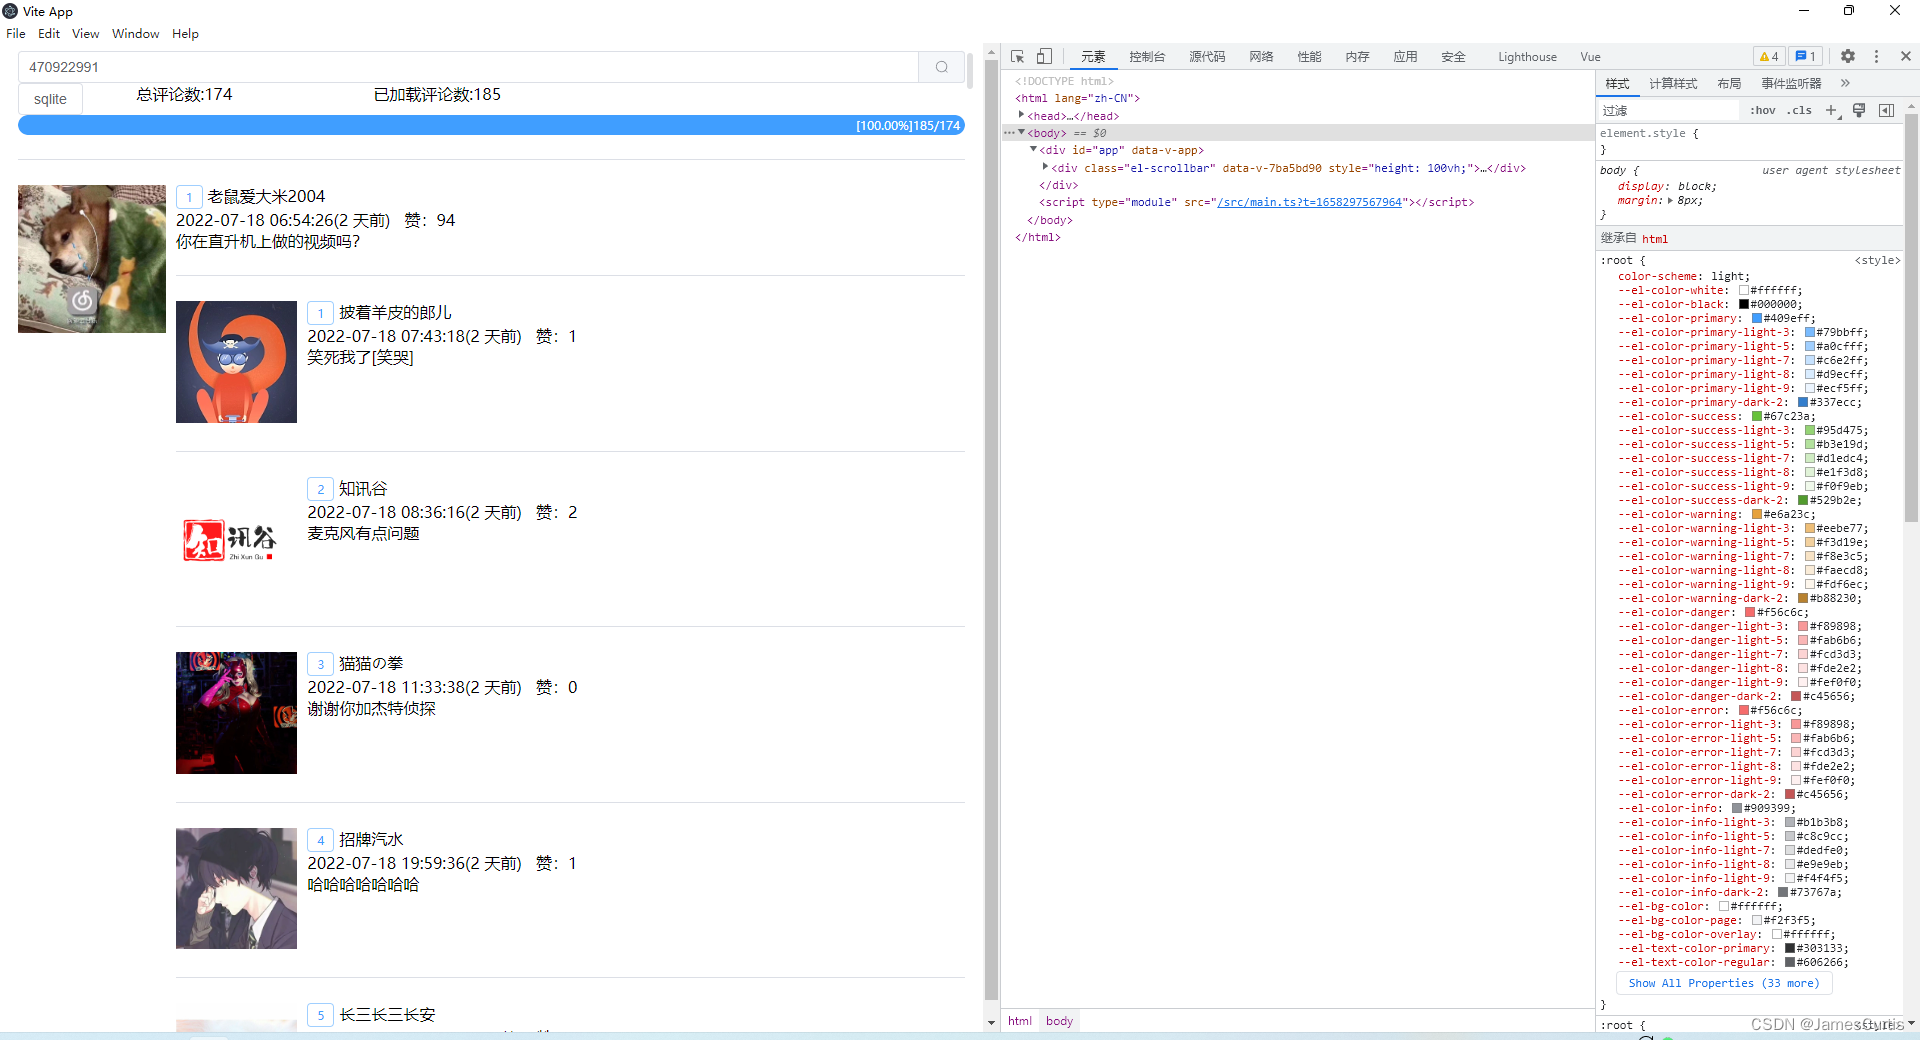1920x1040 pixels.
Task: Click the --el-color-primary #409eff swatch
Action: pos(1757,318)
